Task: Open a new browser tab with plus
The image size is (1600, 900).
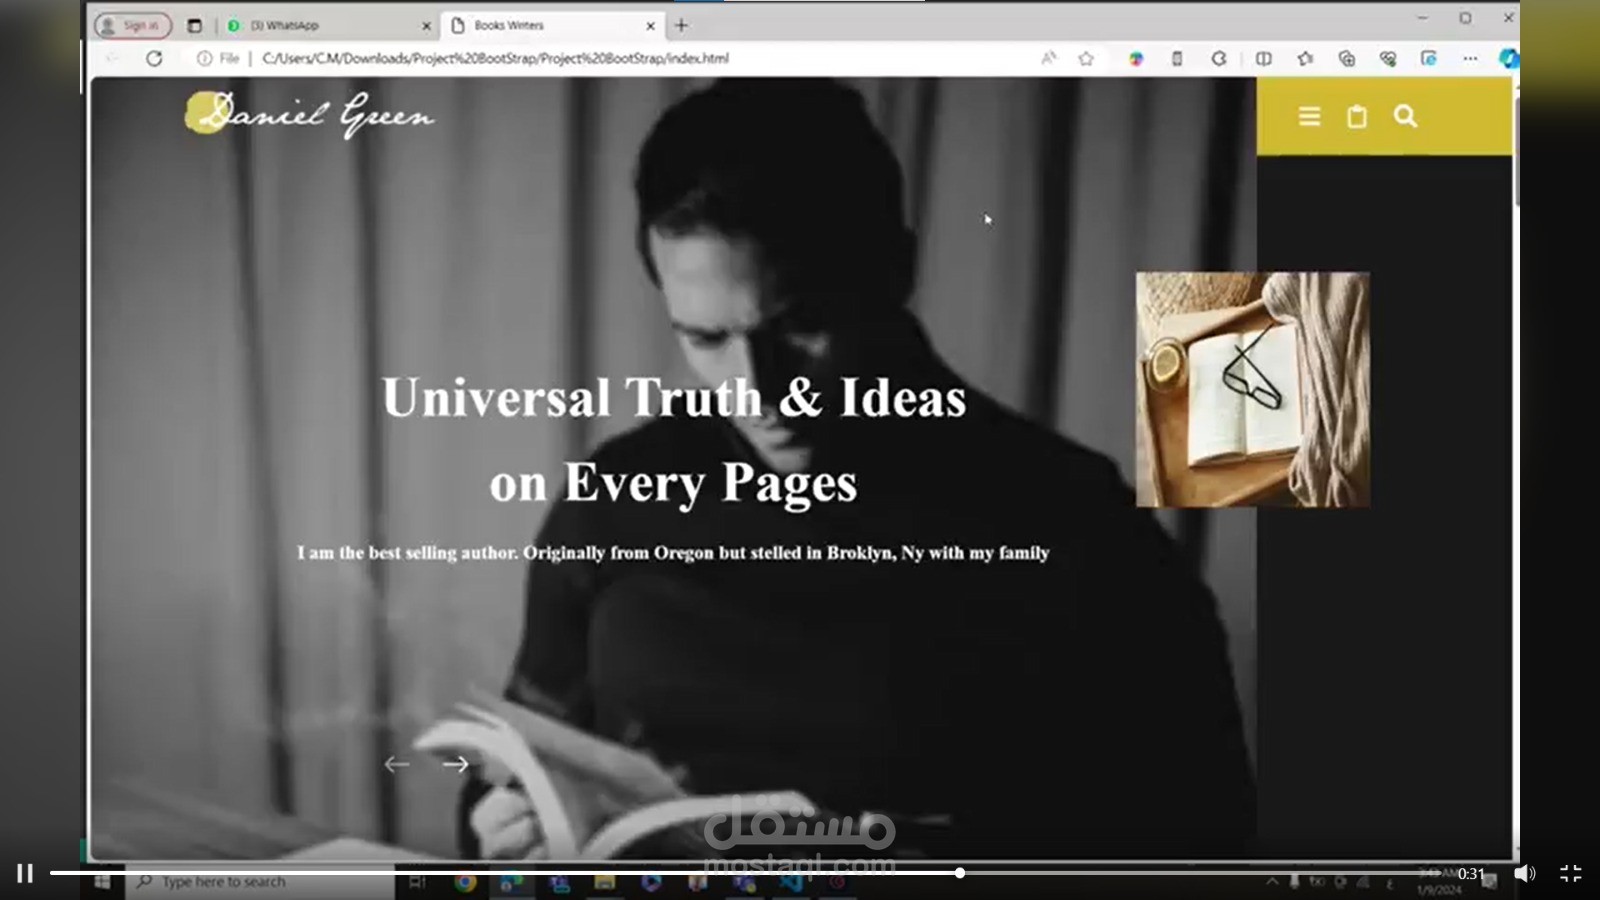Action: click(x=682, y=25)
